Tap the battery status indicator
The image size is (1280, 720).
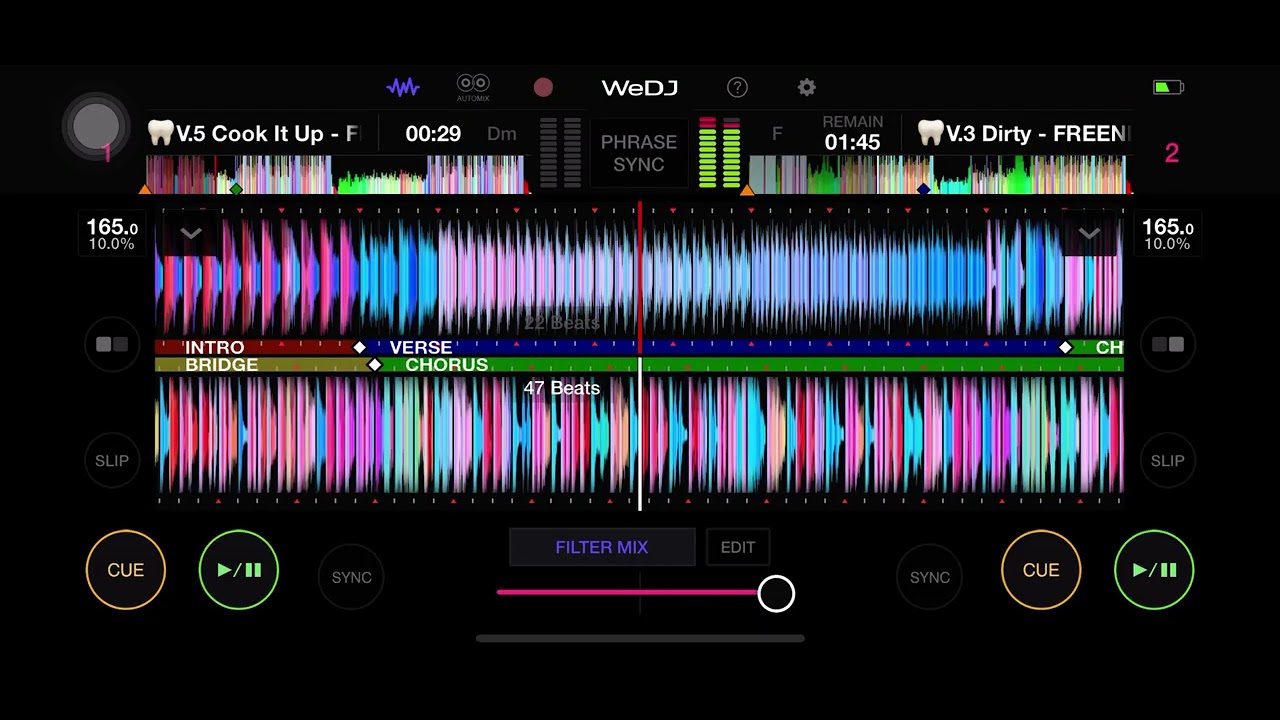[x=1168, y=88]
